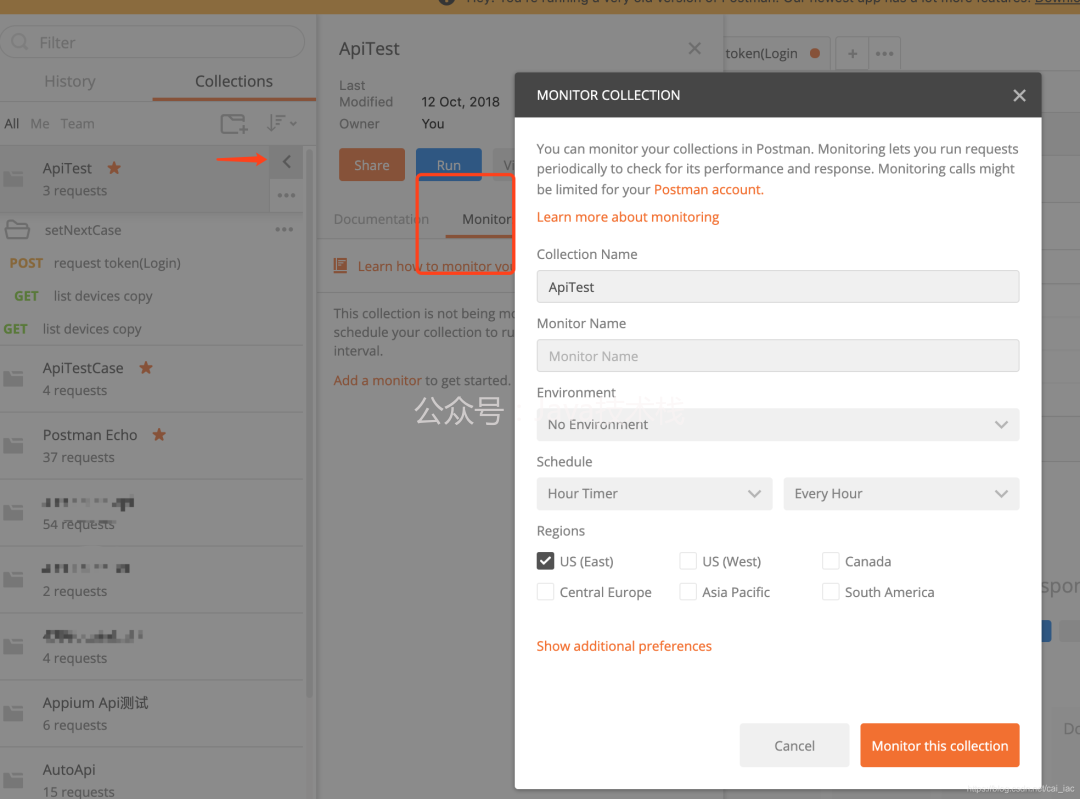Open the three-dot menu for ApiTest collection

point(287,196)
